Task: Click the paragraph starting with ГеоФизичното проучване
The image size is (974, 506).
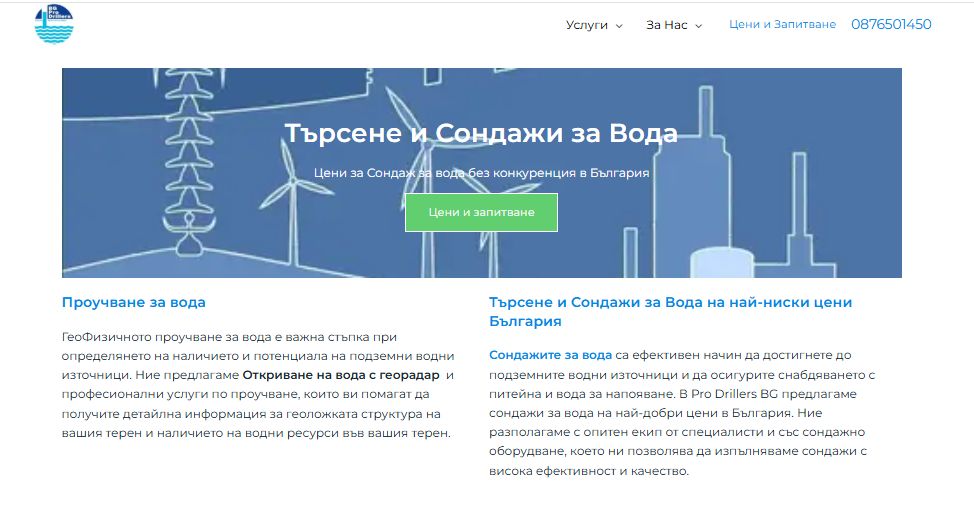Action: pyautogui.click(x=258, y=385)
